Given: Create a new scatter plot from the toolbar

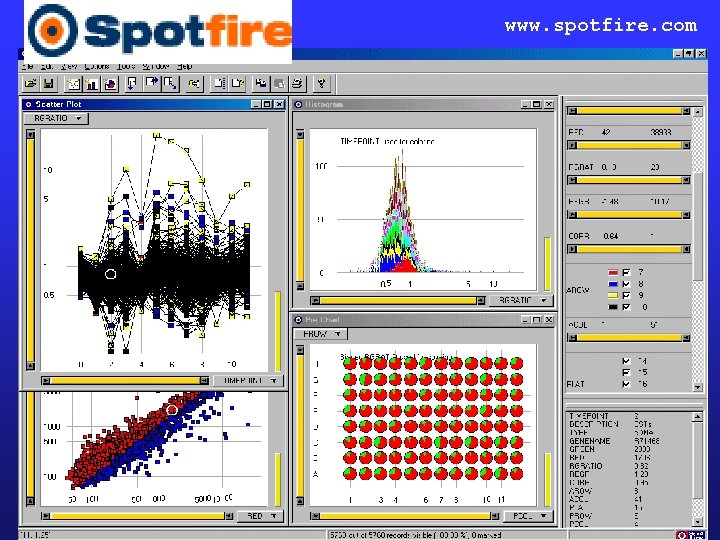Looking at the screenshot, I should click(x=73, y=84).
